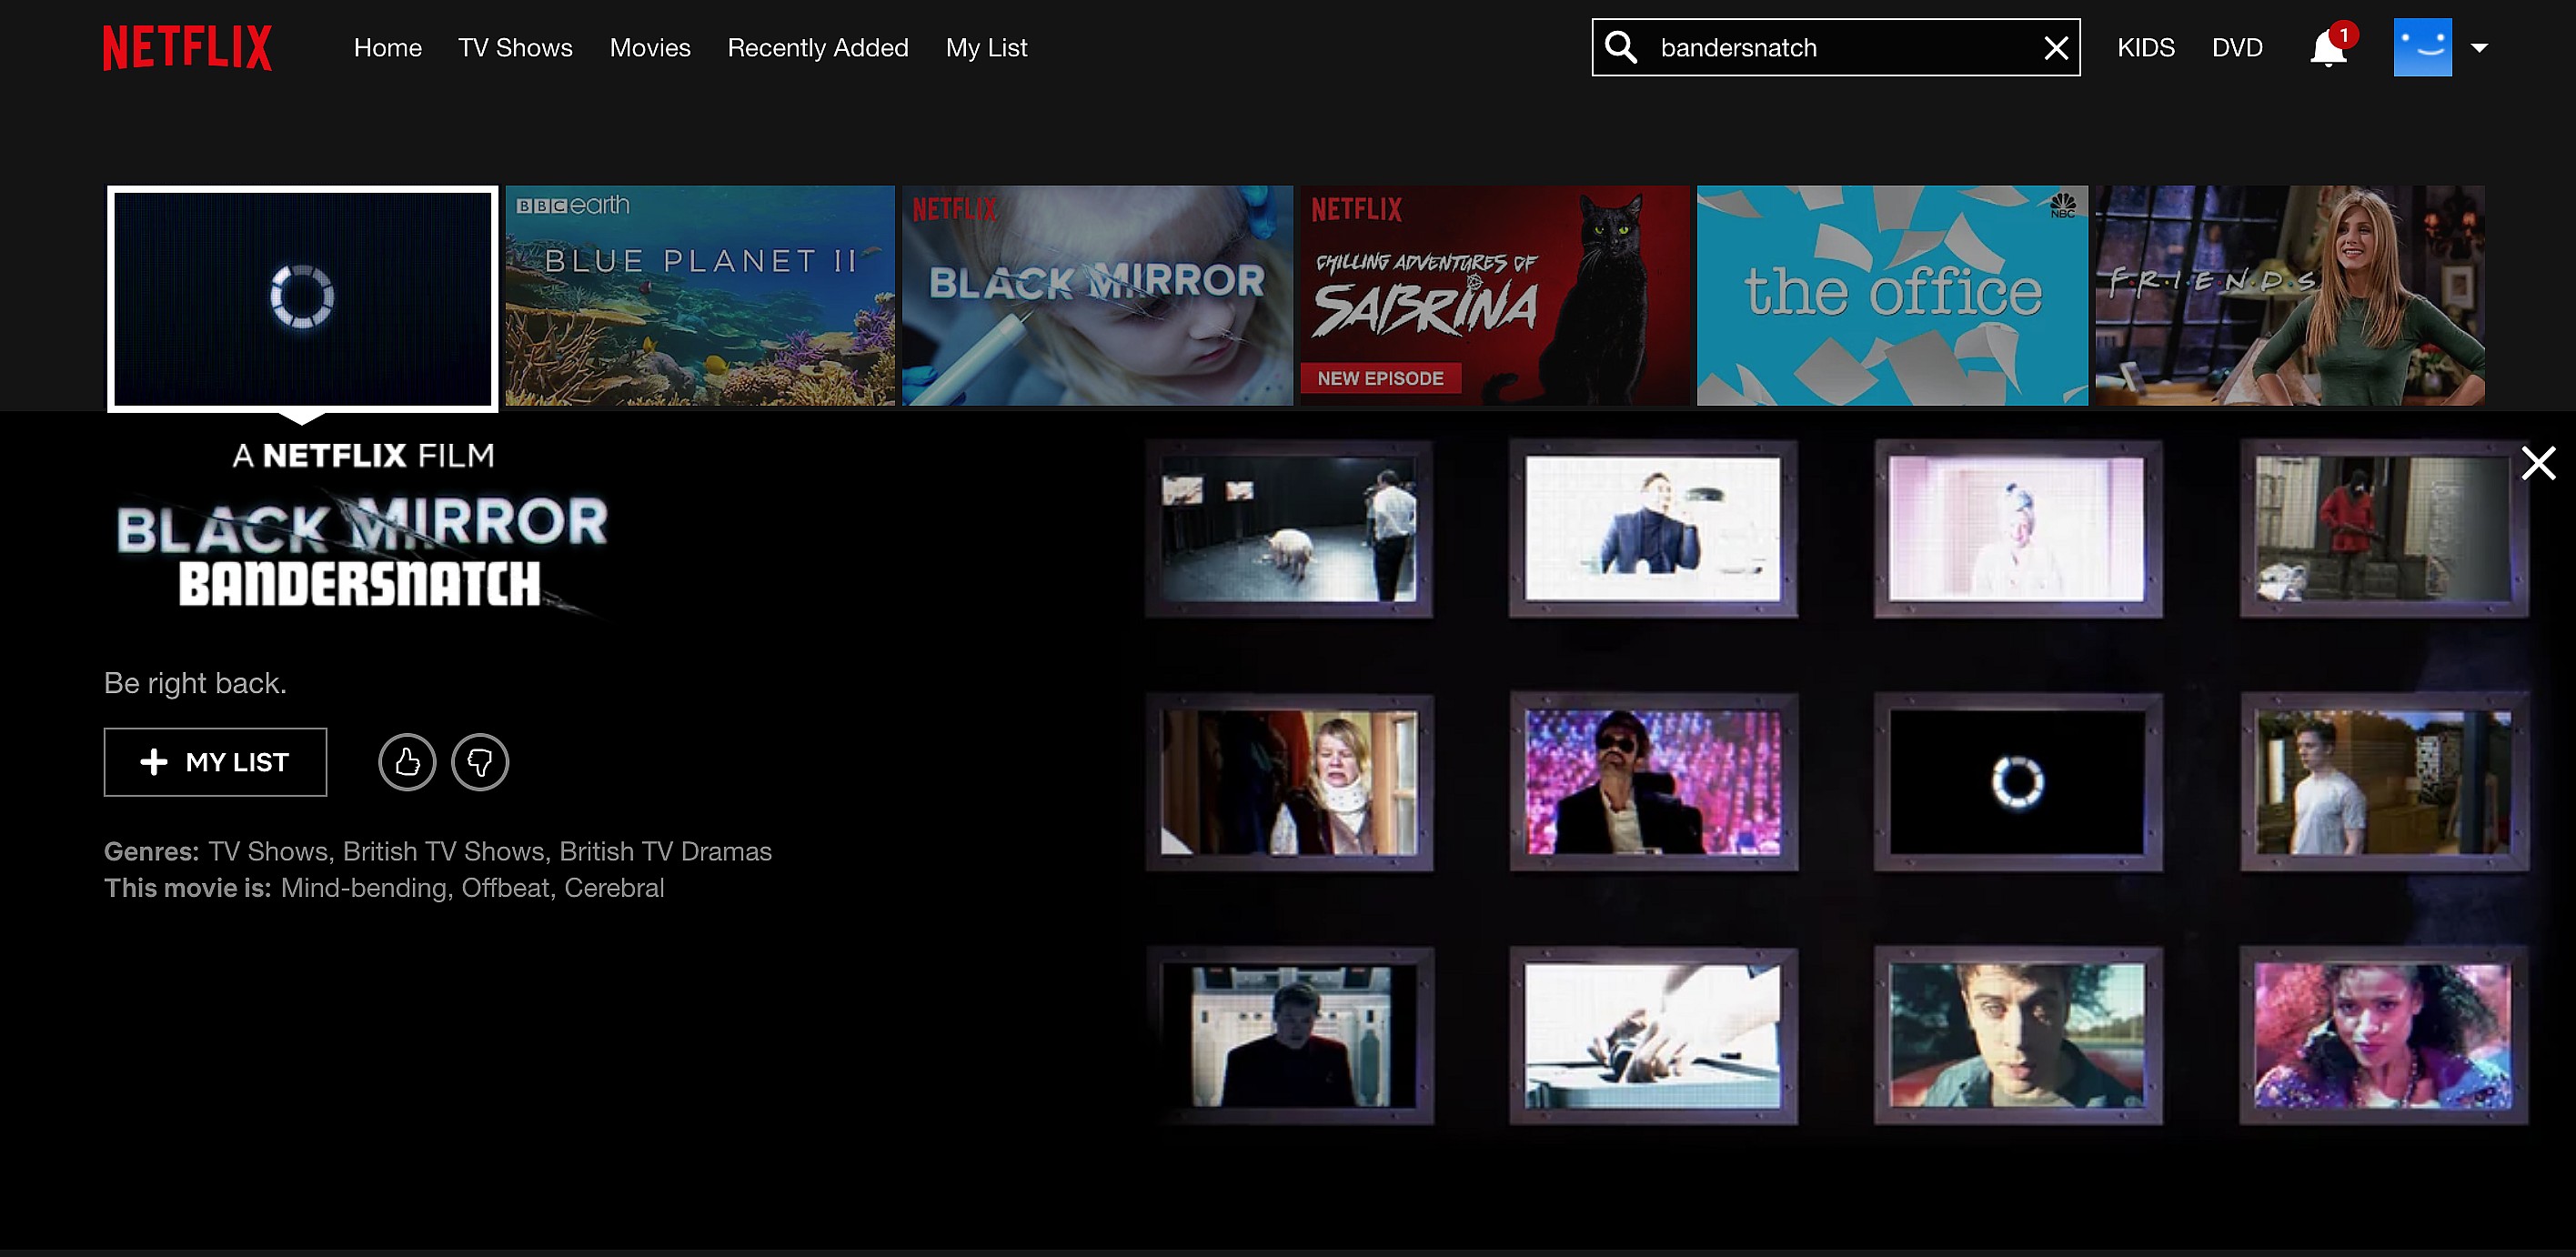Image resolution: width=2576 pixels, height=1257 pixels.
Task: Open the TV Shows menu
Action: 515,48
